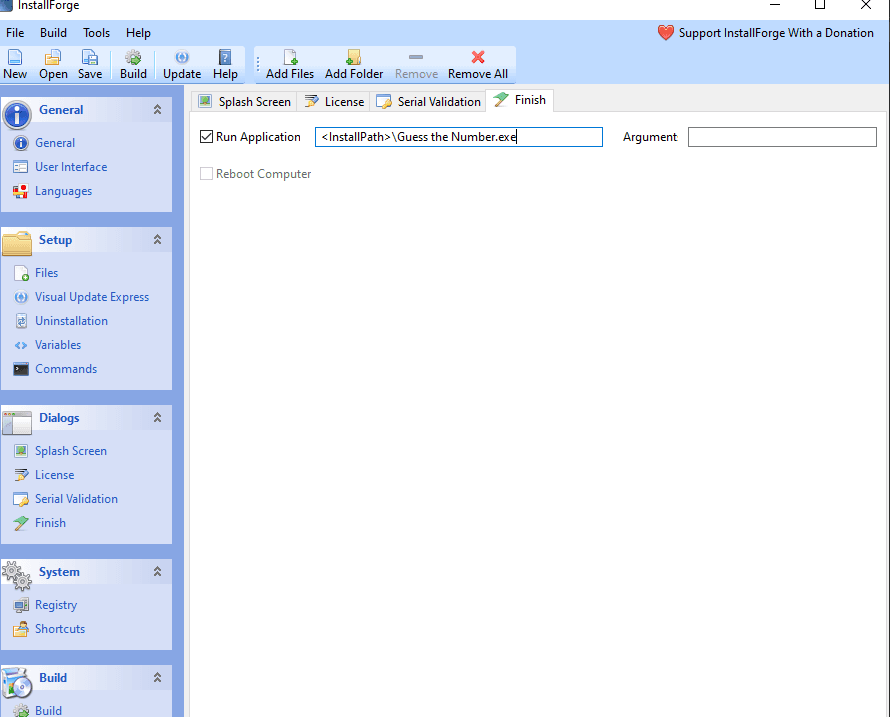Open Serial Validation sidebar item
This screenshot has width=890, height=717.
(76, 499)
